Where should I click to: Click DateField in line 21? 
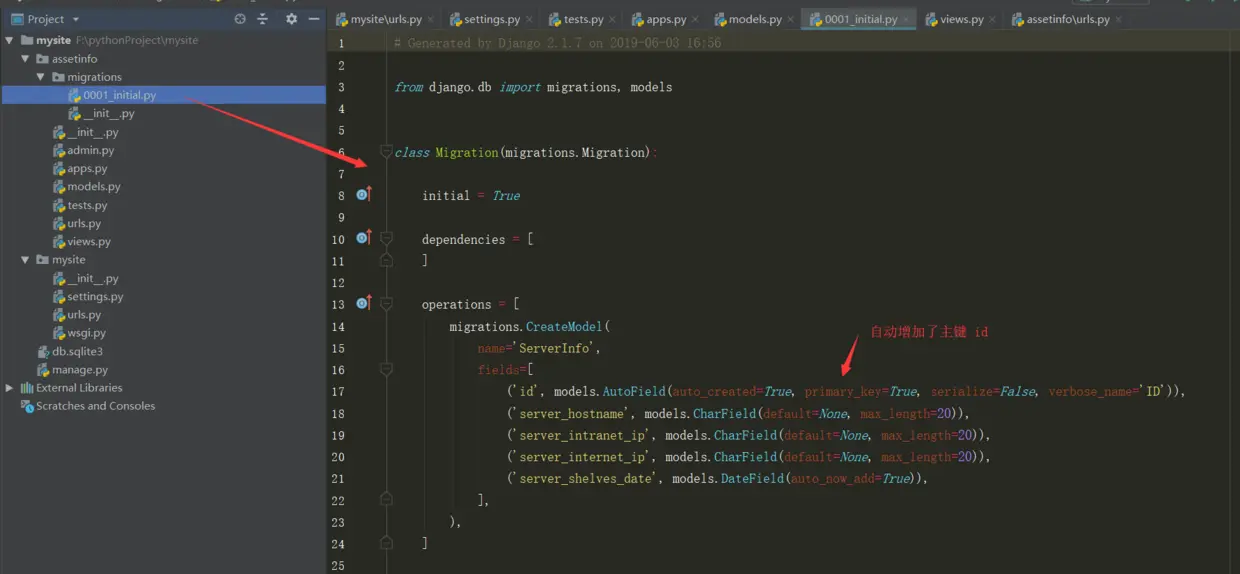coord(754,479)
